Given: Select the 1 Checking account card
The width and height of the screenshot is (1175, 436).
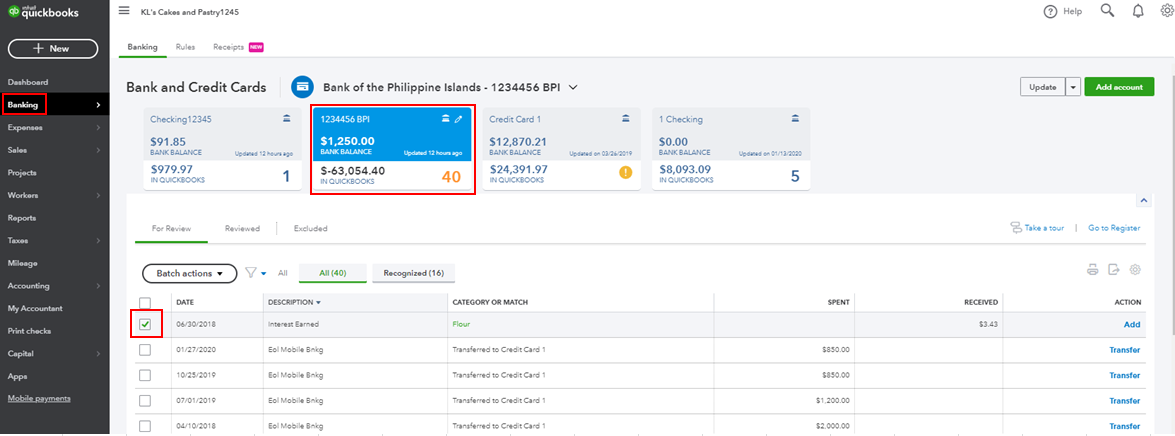Looking at the screenshot, I should pos(731,148).
